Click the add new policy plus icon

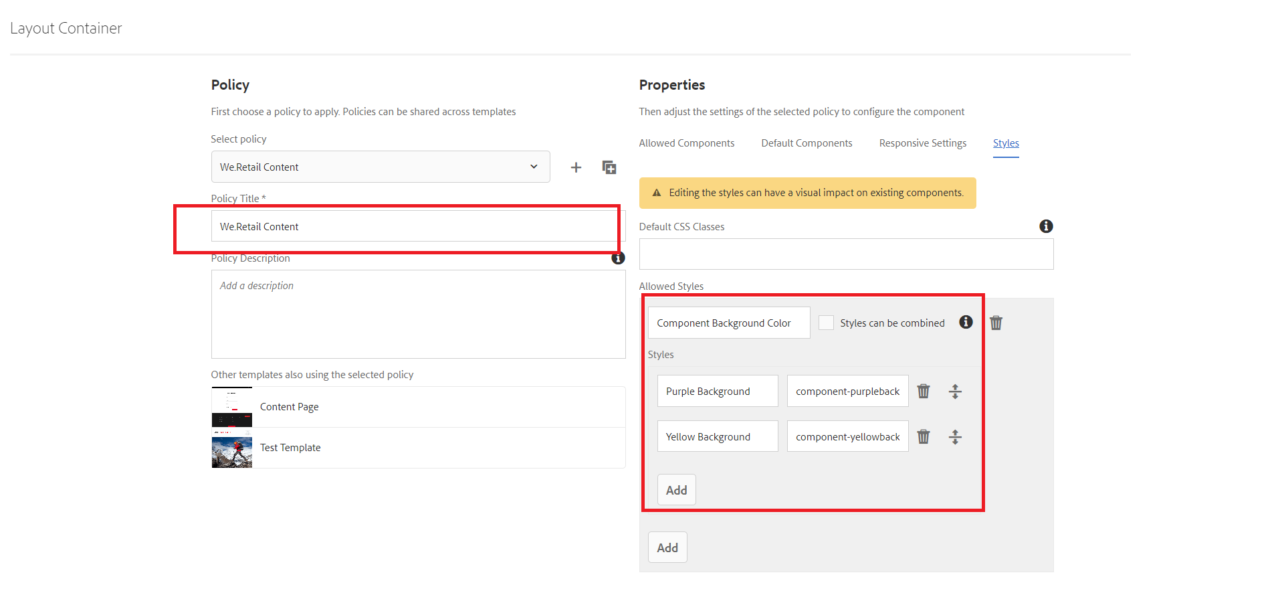(575, 167)
